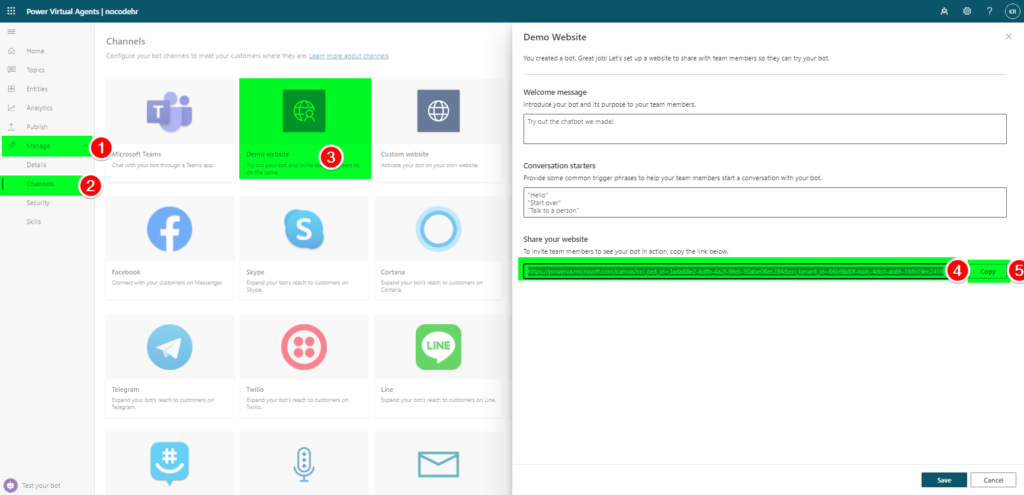Open the Microsoft Teams channel logo

[168, 110]
